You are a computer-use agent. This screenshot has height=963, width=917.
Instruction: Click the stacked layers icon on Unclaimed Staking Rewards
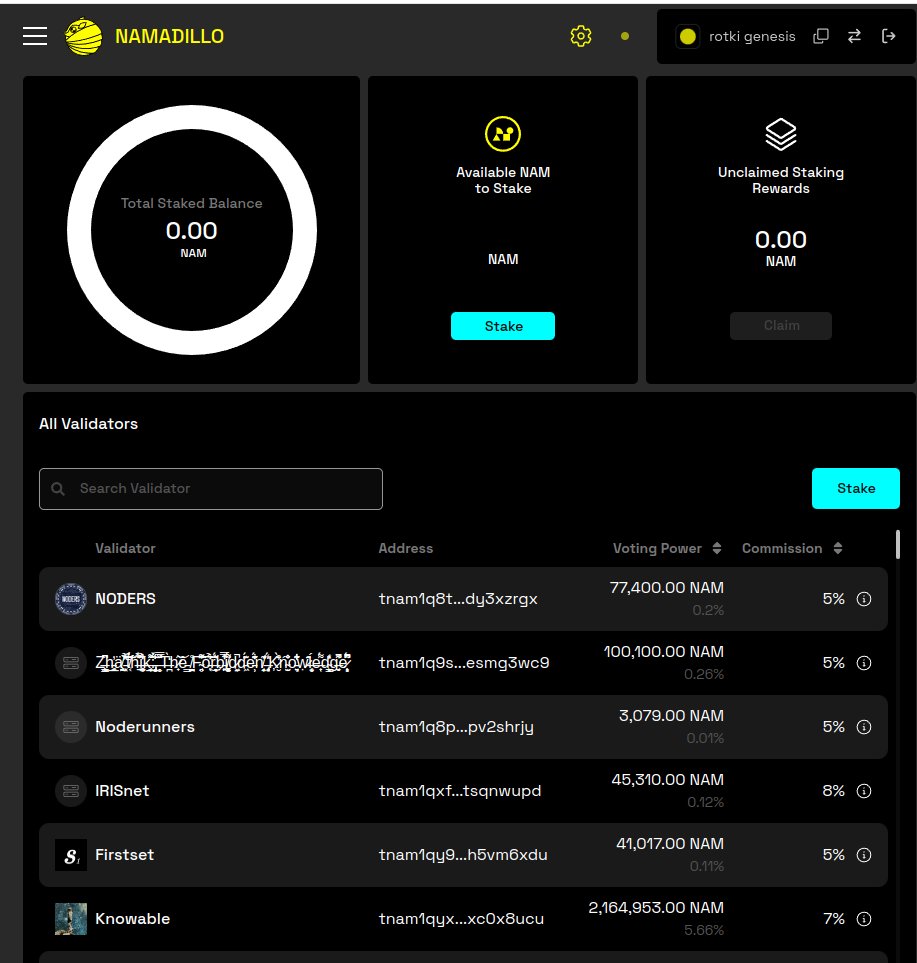[x=780, y=134]
